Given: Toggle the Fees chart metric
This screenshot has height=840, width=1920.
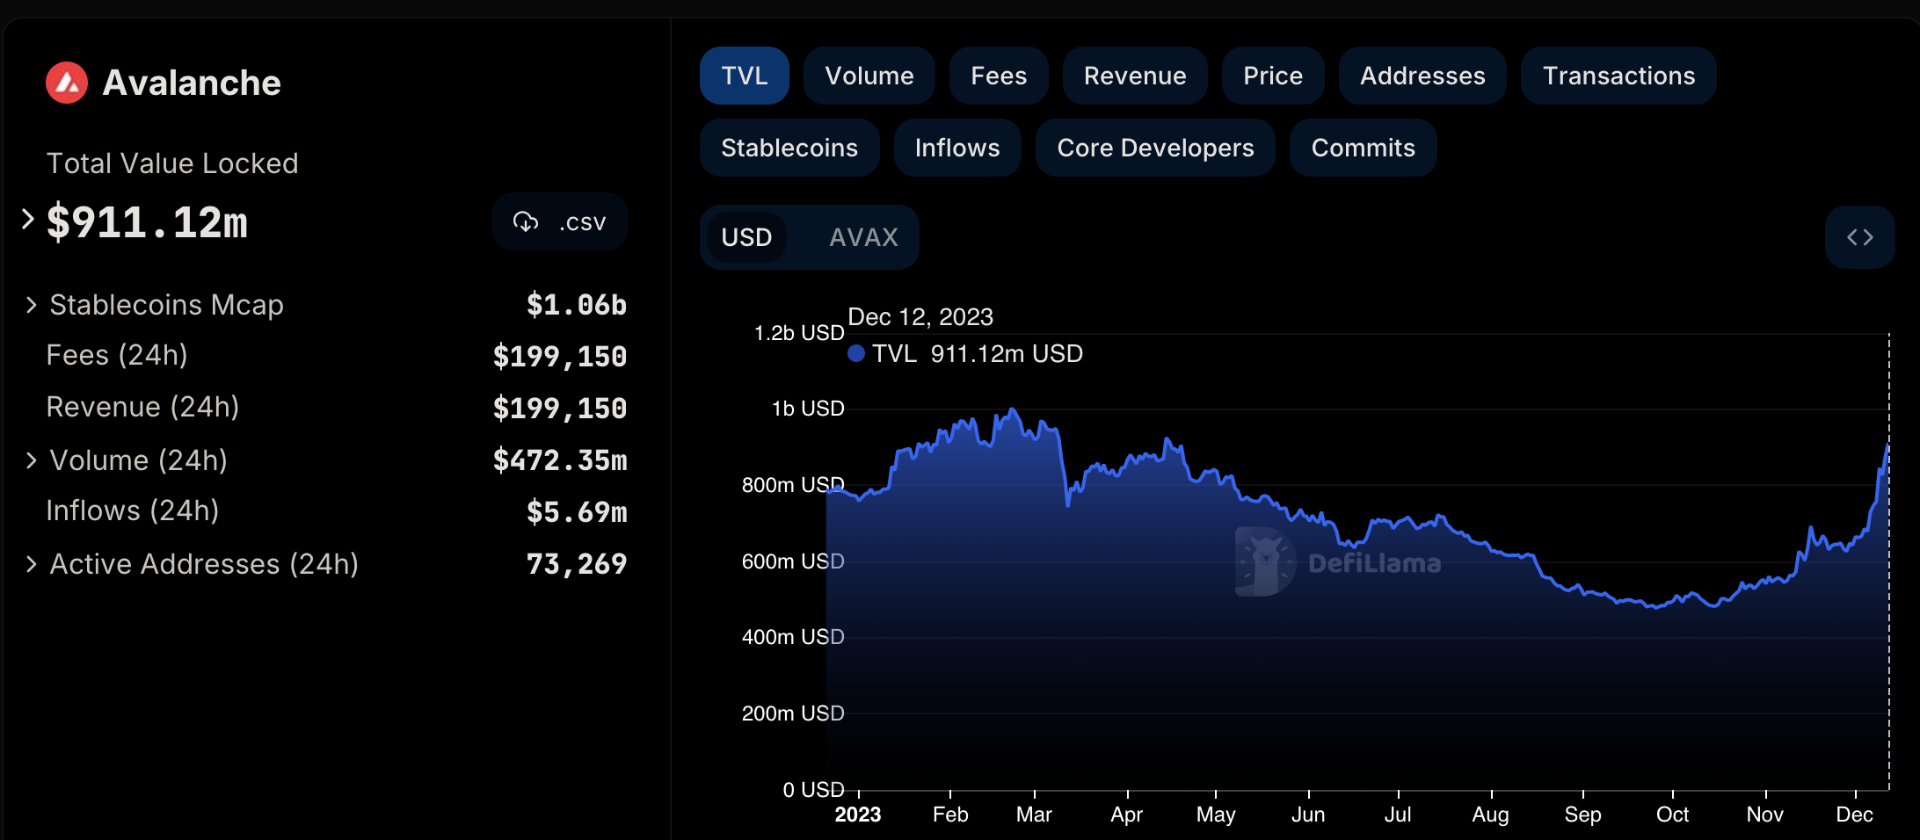Looking at the screenshot, I should tap(998, 76).
